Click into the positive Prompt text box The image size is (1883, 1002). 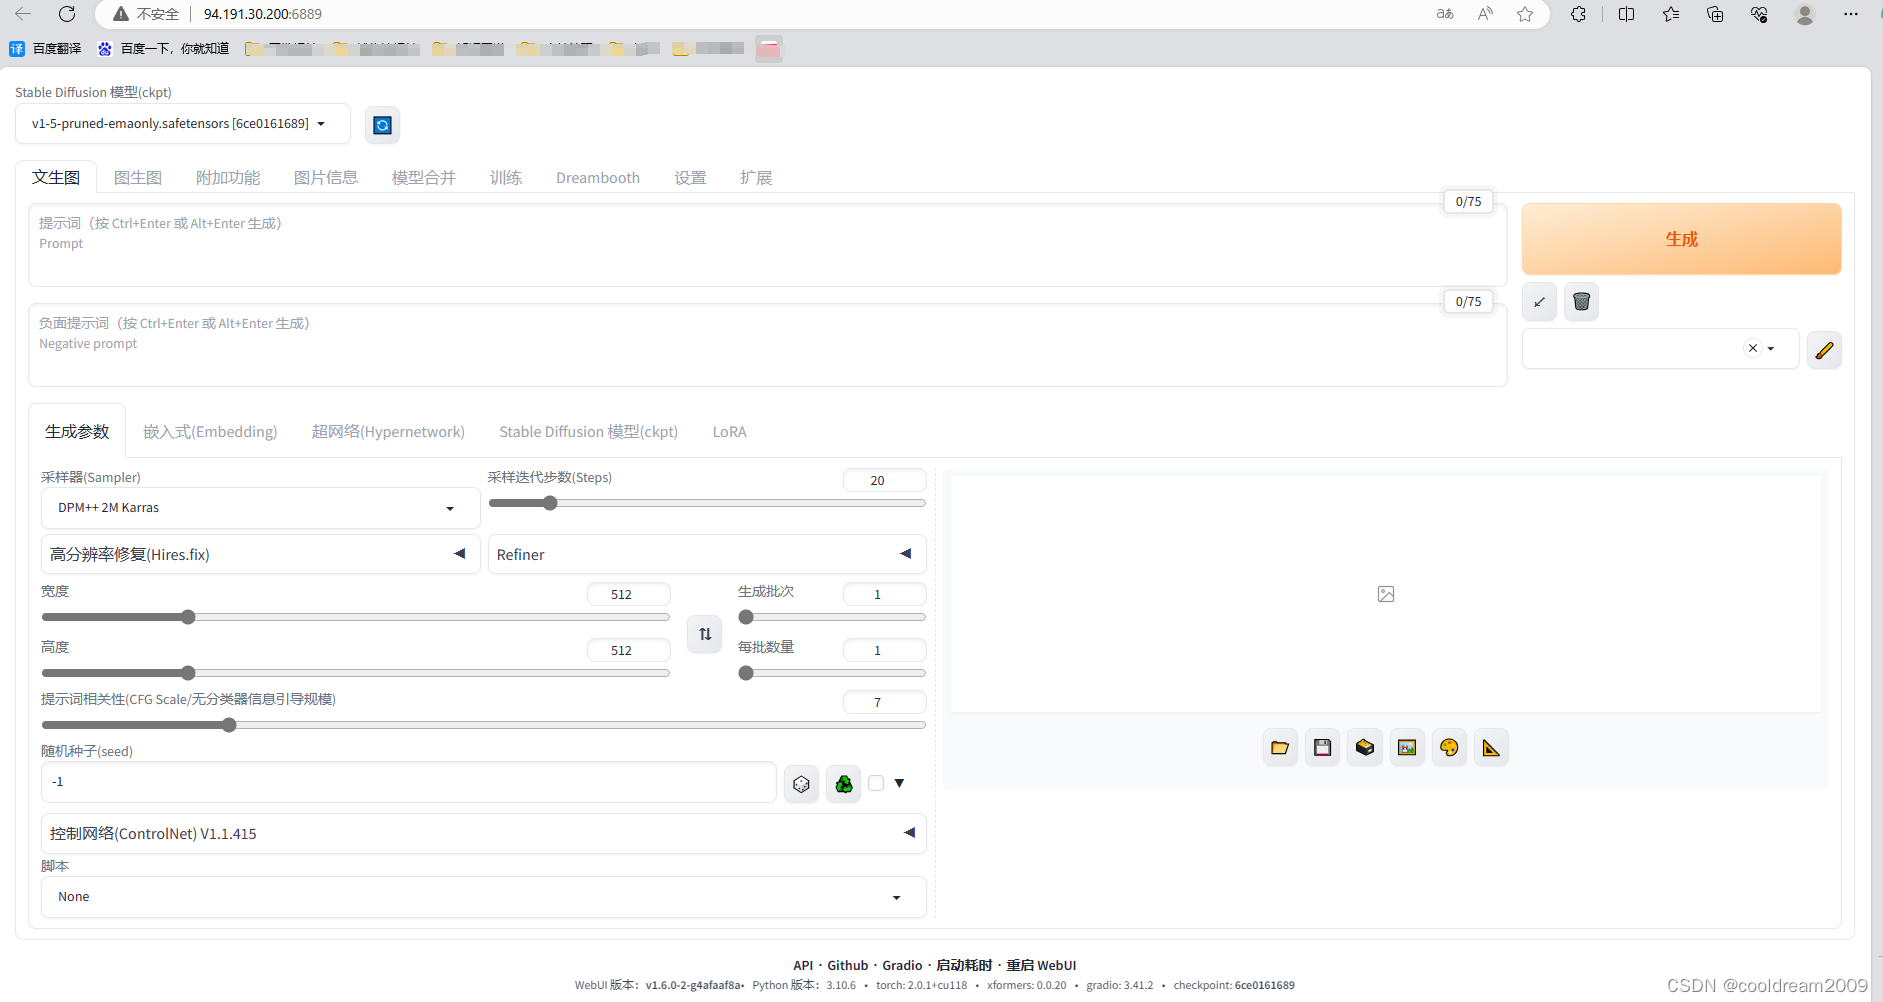[x=768, y=245]
